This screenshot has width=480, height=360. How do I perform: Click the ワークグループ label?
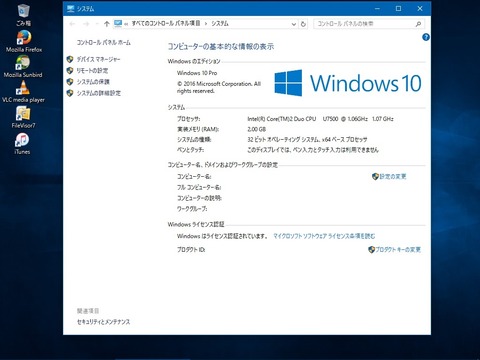click(x=192, y=209)
